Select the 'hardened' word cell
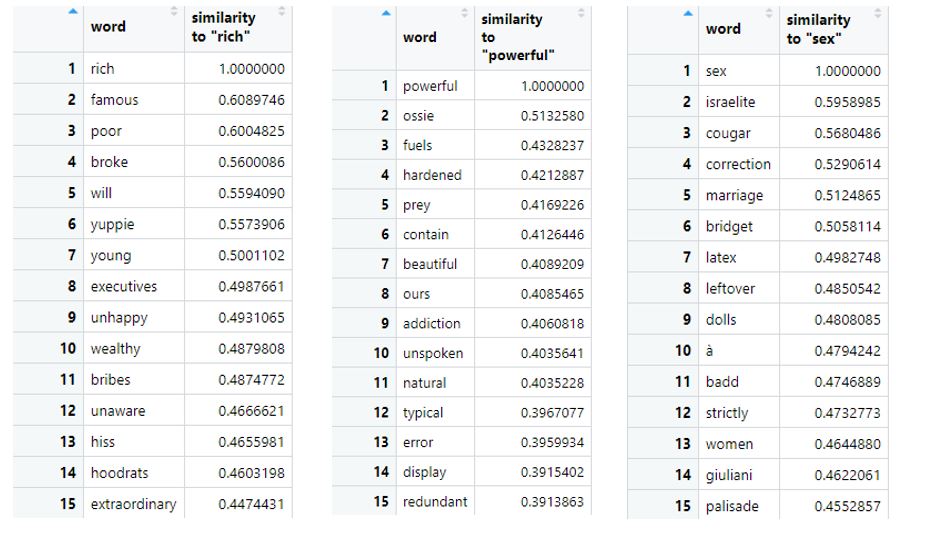 click(x=432, y=175)
